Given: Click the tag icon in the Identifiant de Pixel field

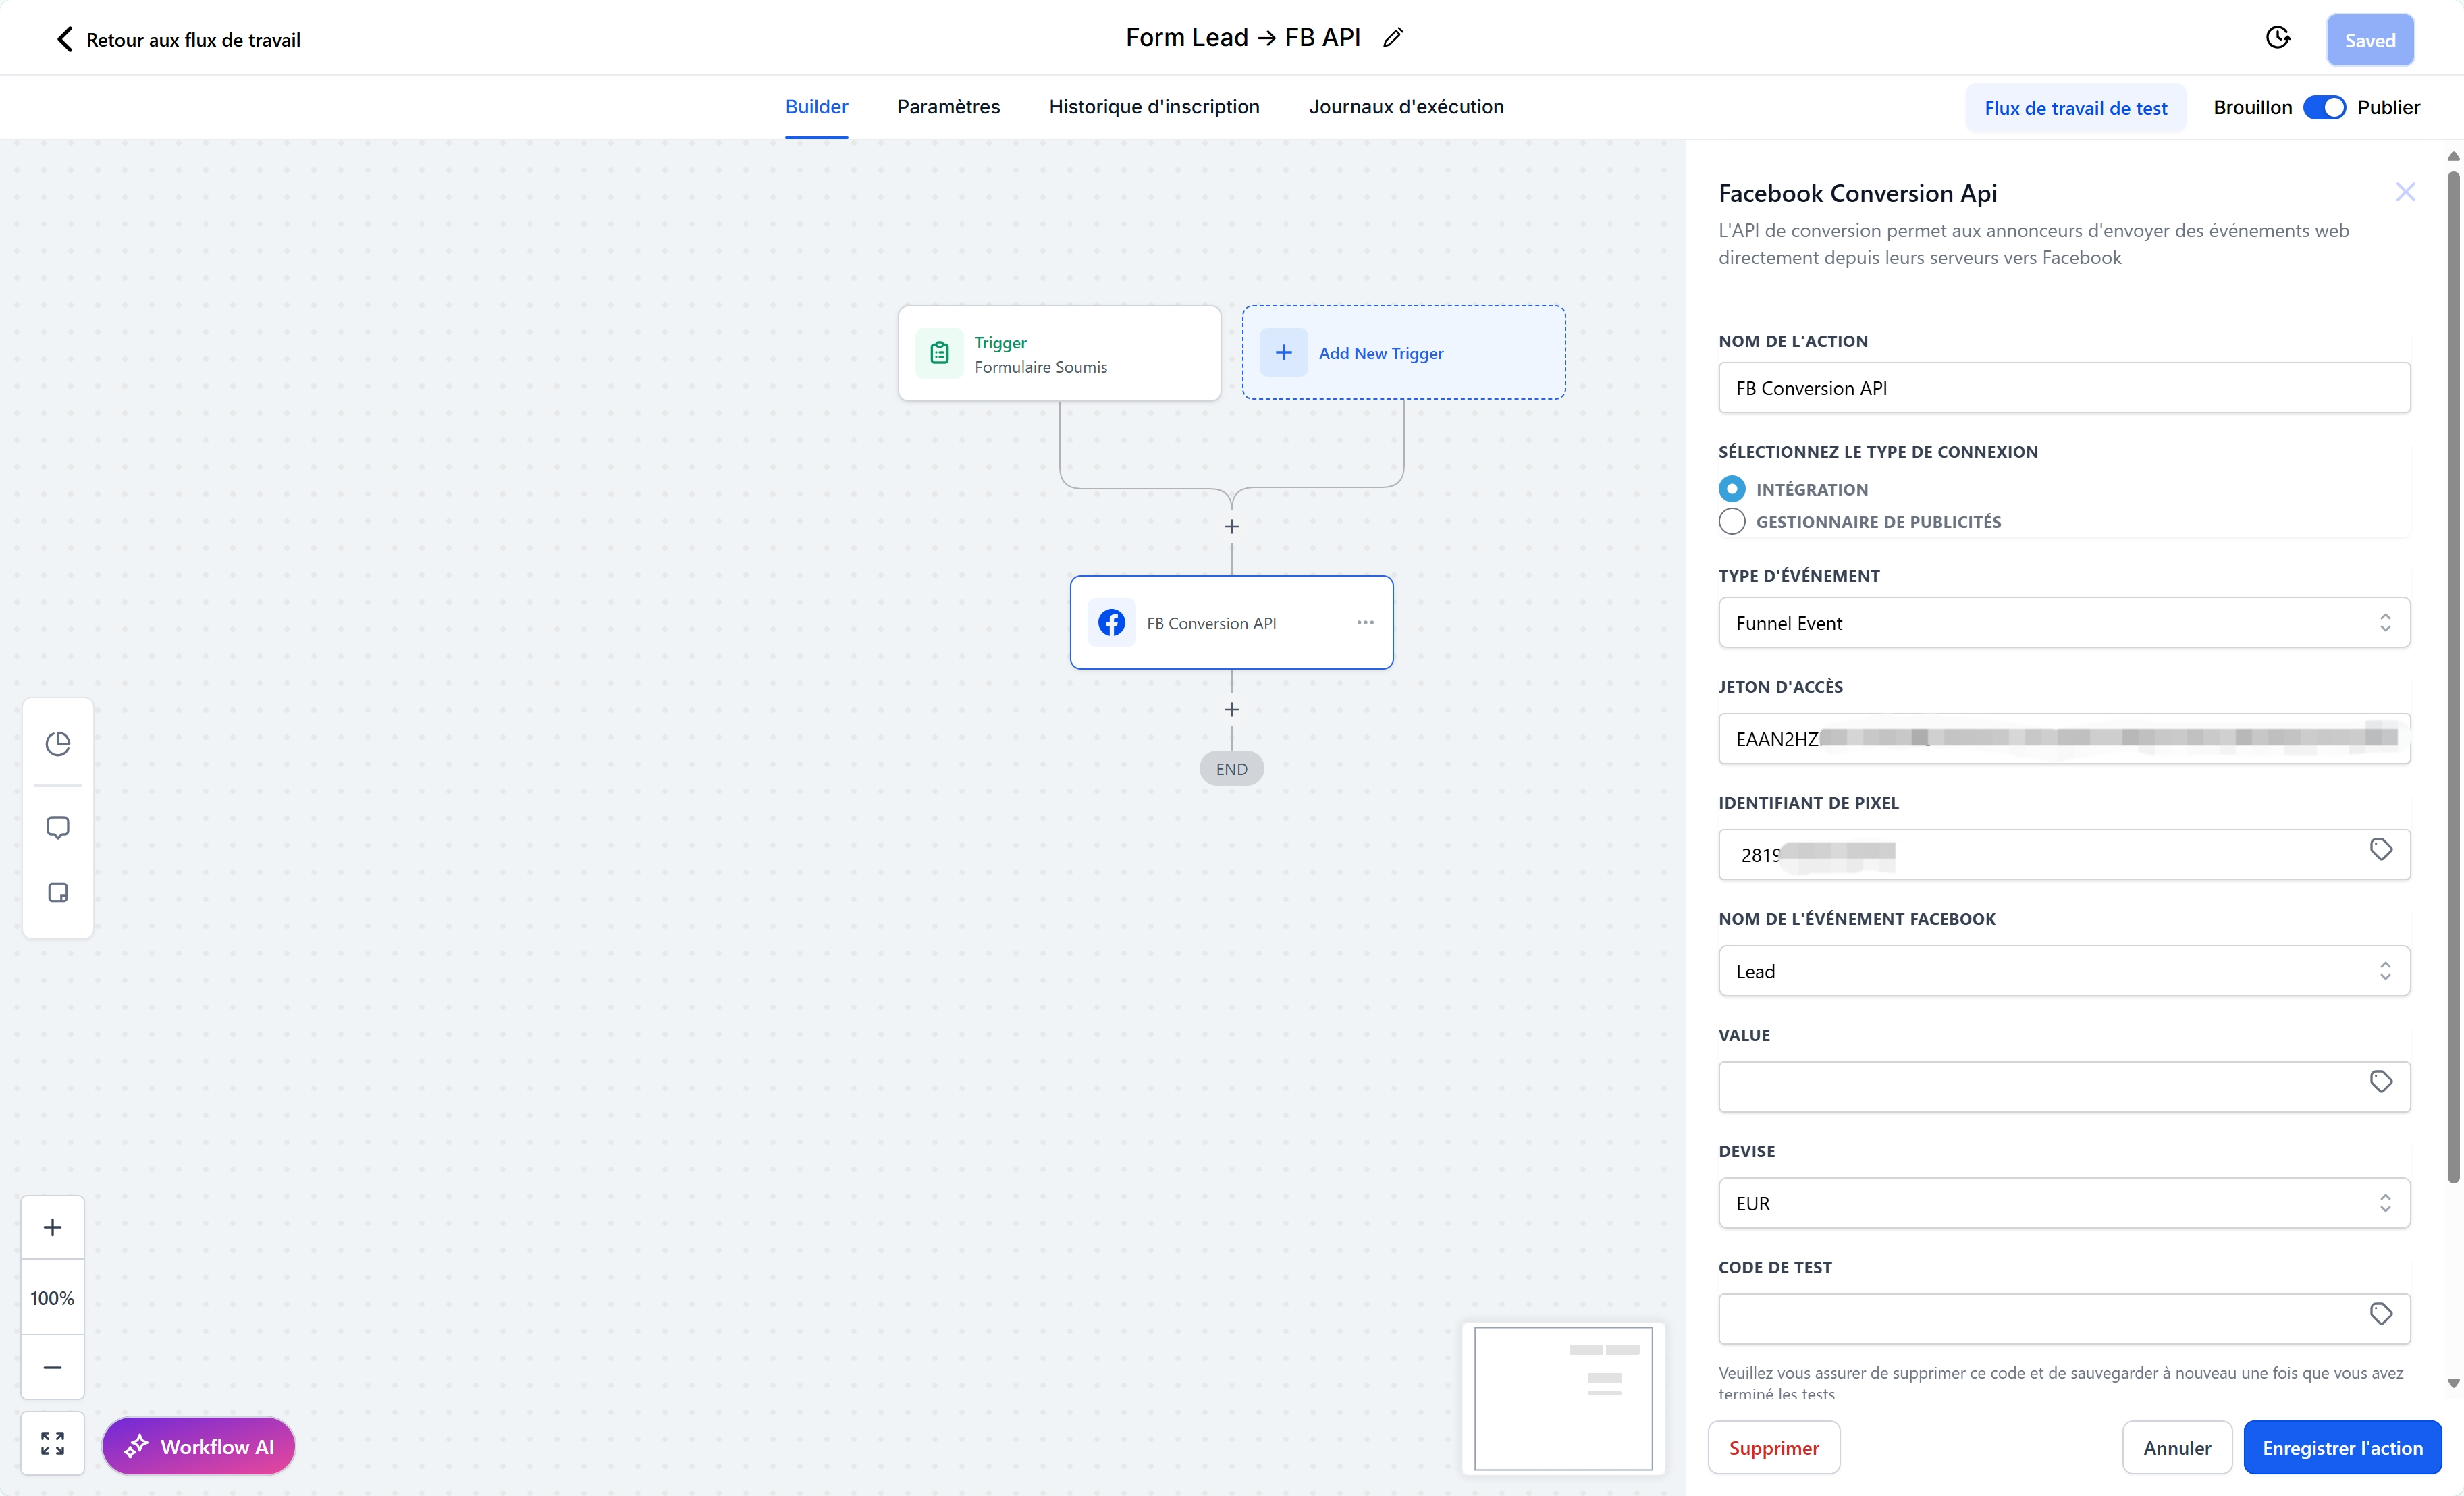Looking at the screenshot, I should (x=2381, y=849).
